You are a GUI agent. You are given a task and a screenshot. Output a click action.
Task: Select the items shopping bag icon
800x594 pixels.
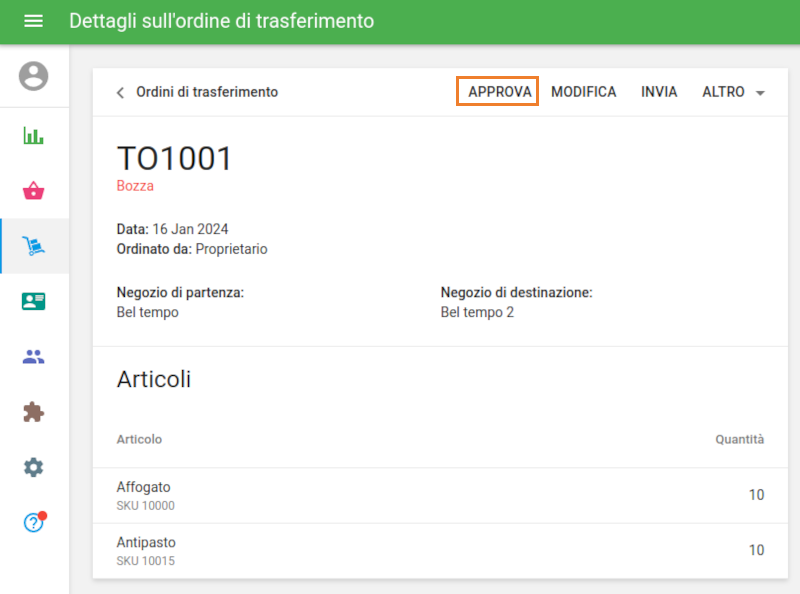click(33, 189)
